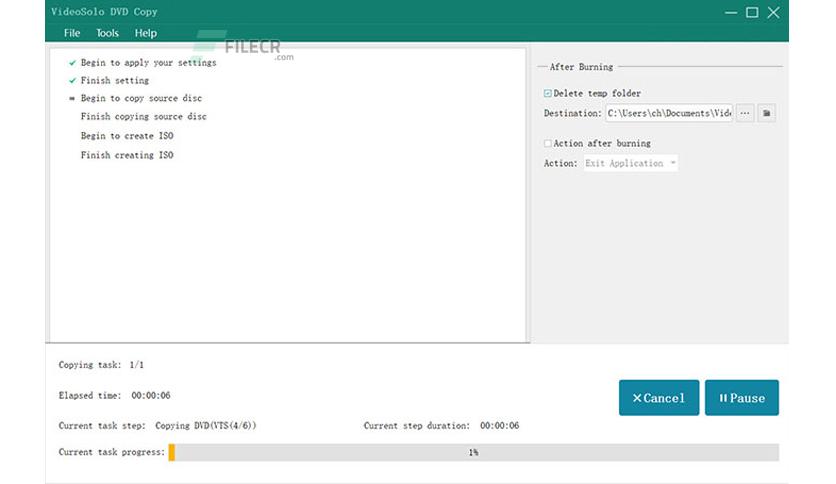Close the VideoSolo DVD Copy window
836x484 pixels.
773,12
